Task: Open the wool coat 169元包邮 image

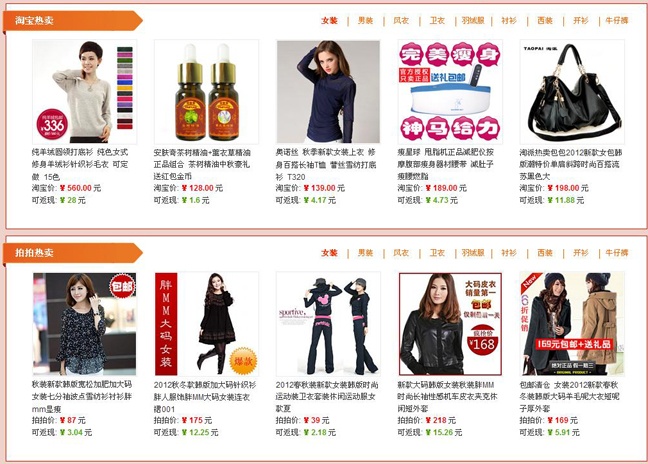Action: click(572, 324)
